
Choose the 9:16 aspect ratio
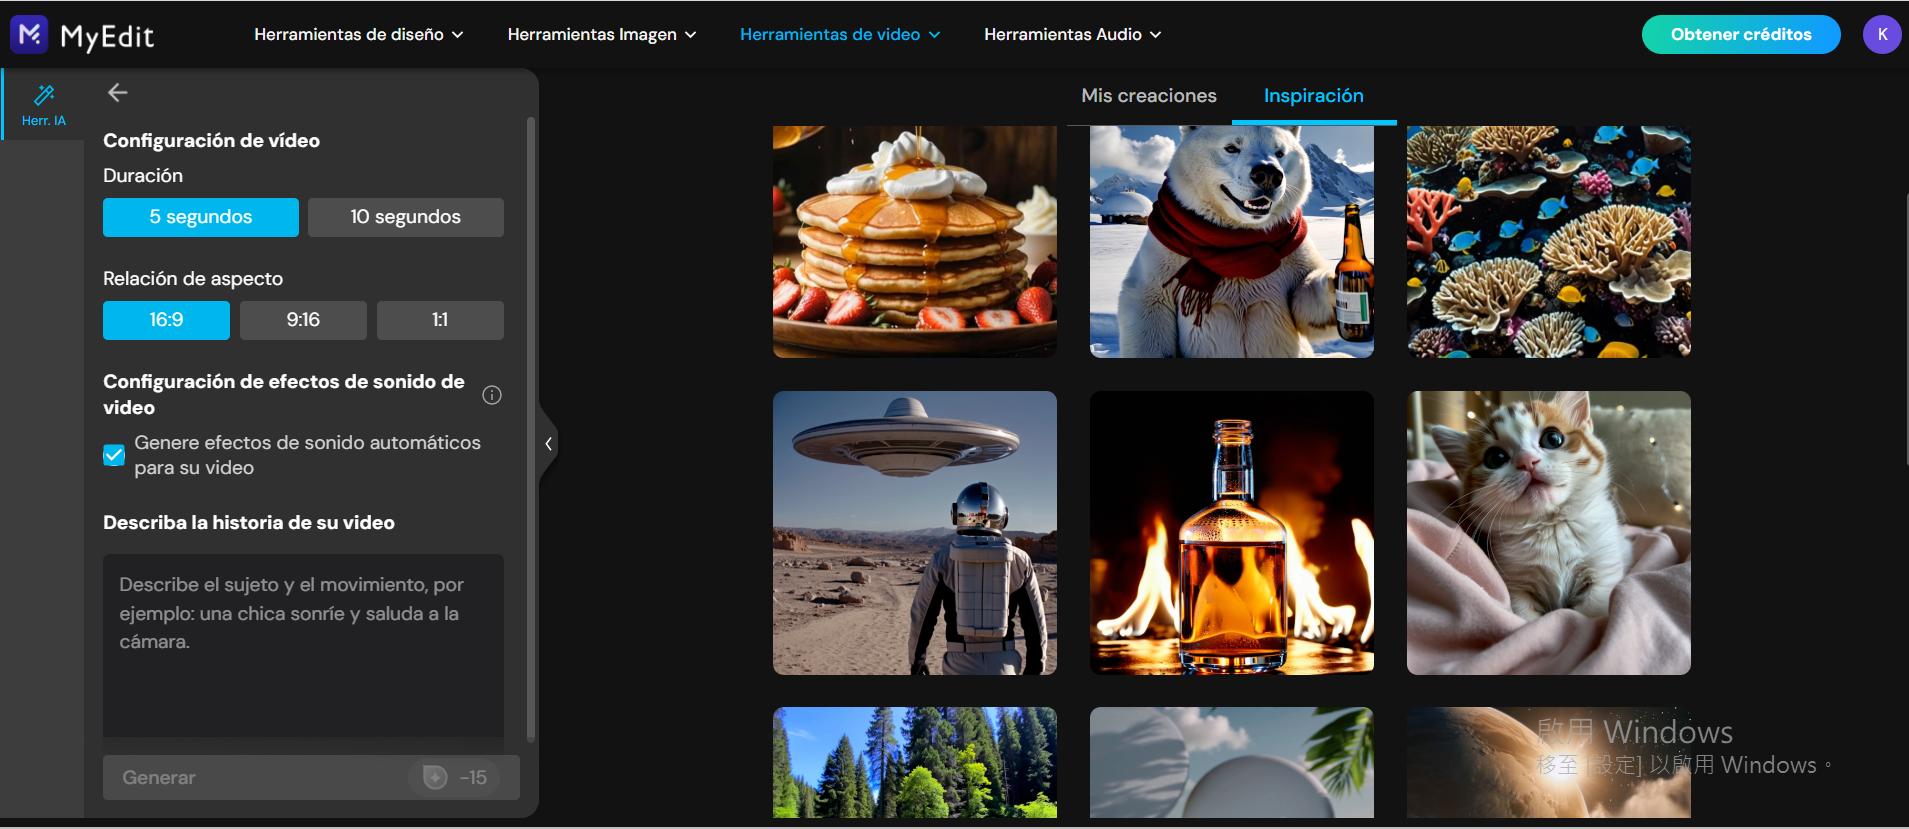pyautogui.click(x=303, y=320)
